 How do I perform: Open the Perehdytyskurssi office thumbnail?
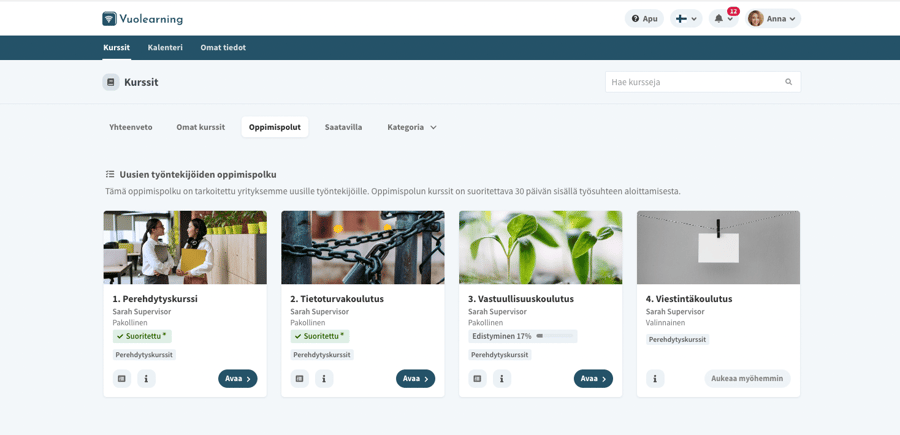[x=185, y=247]
